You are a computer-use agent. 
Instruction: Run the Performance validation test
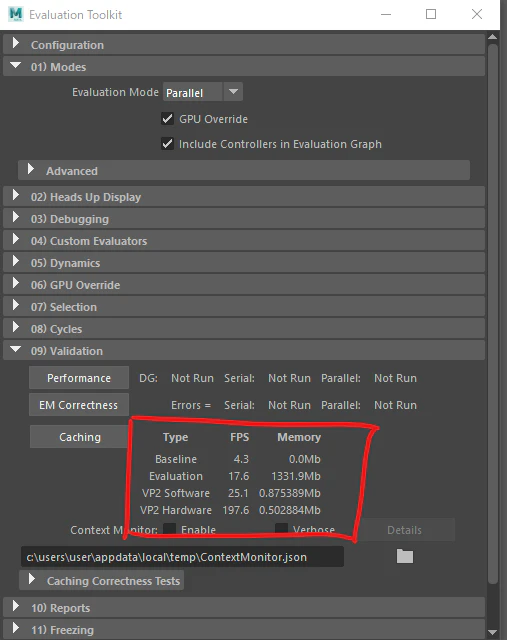tap(79, 378)
